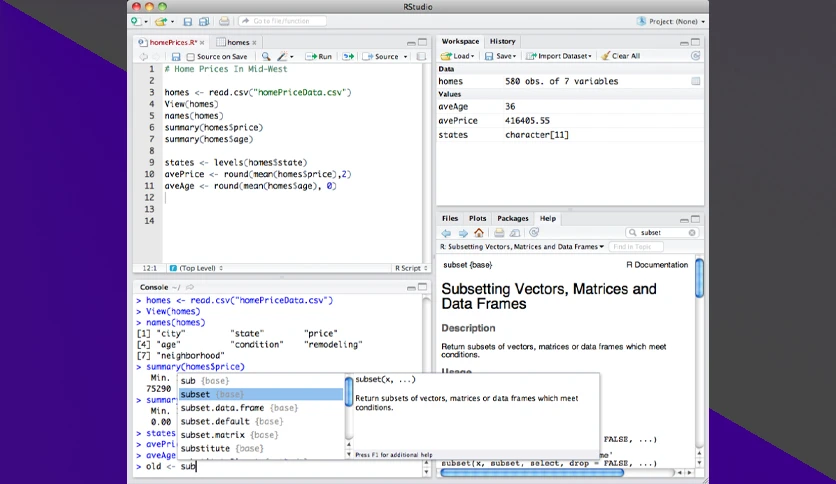Go to Help home page
Screen dimensions: 836x484
pyautogui.click(x=479, y=233)
